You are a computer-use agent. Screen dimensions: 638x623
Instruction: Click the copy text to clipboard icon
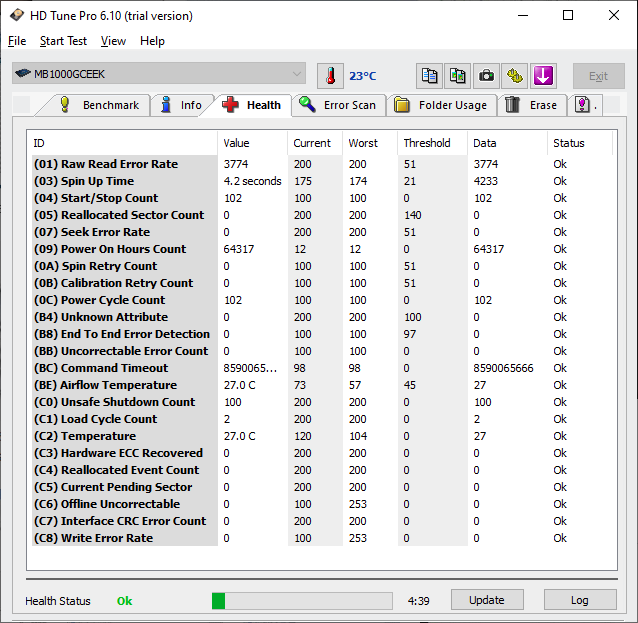429,76
